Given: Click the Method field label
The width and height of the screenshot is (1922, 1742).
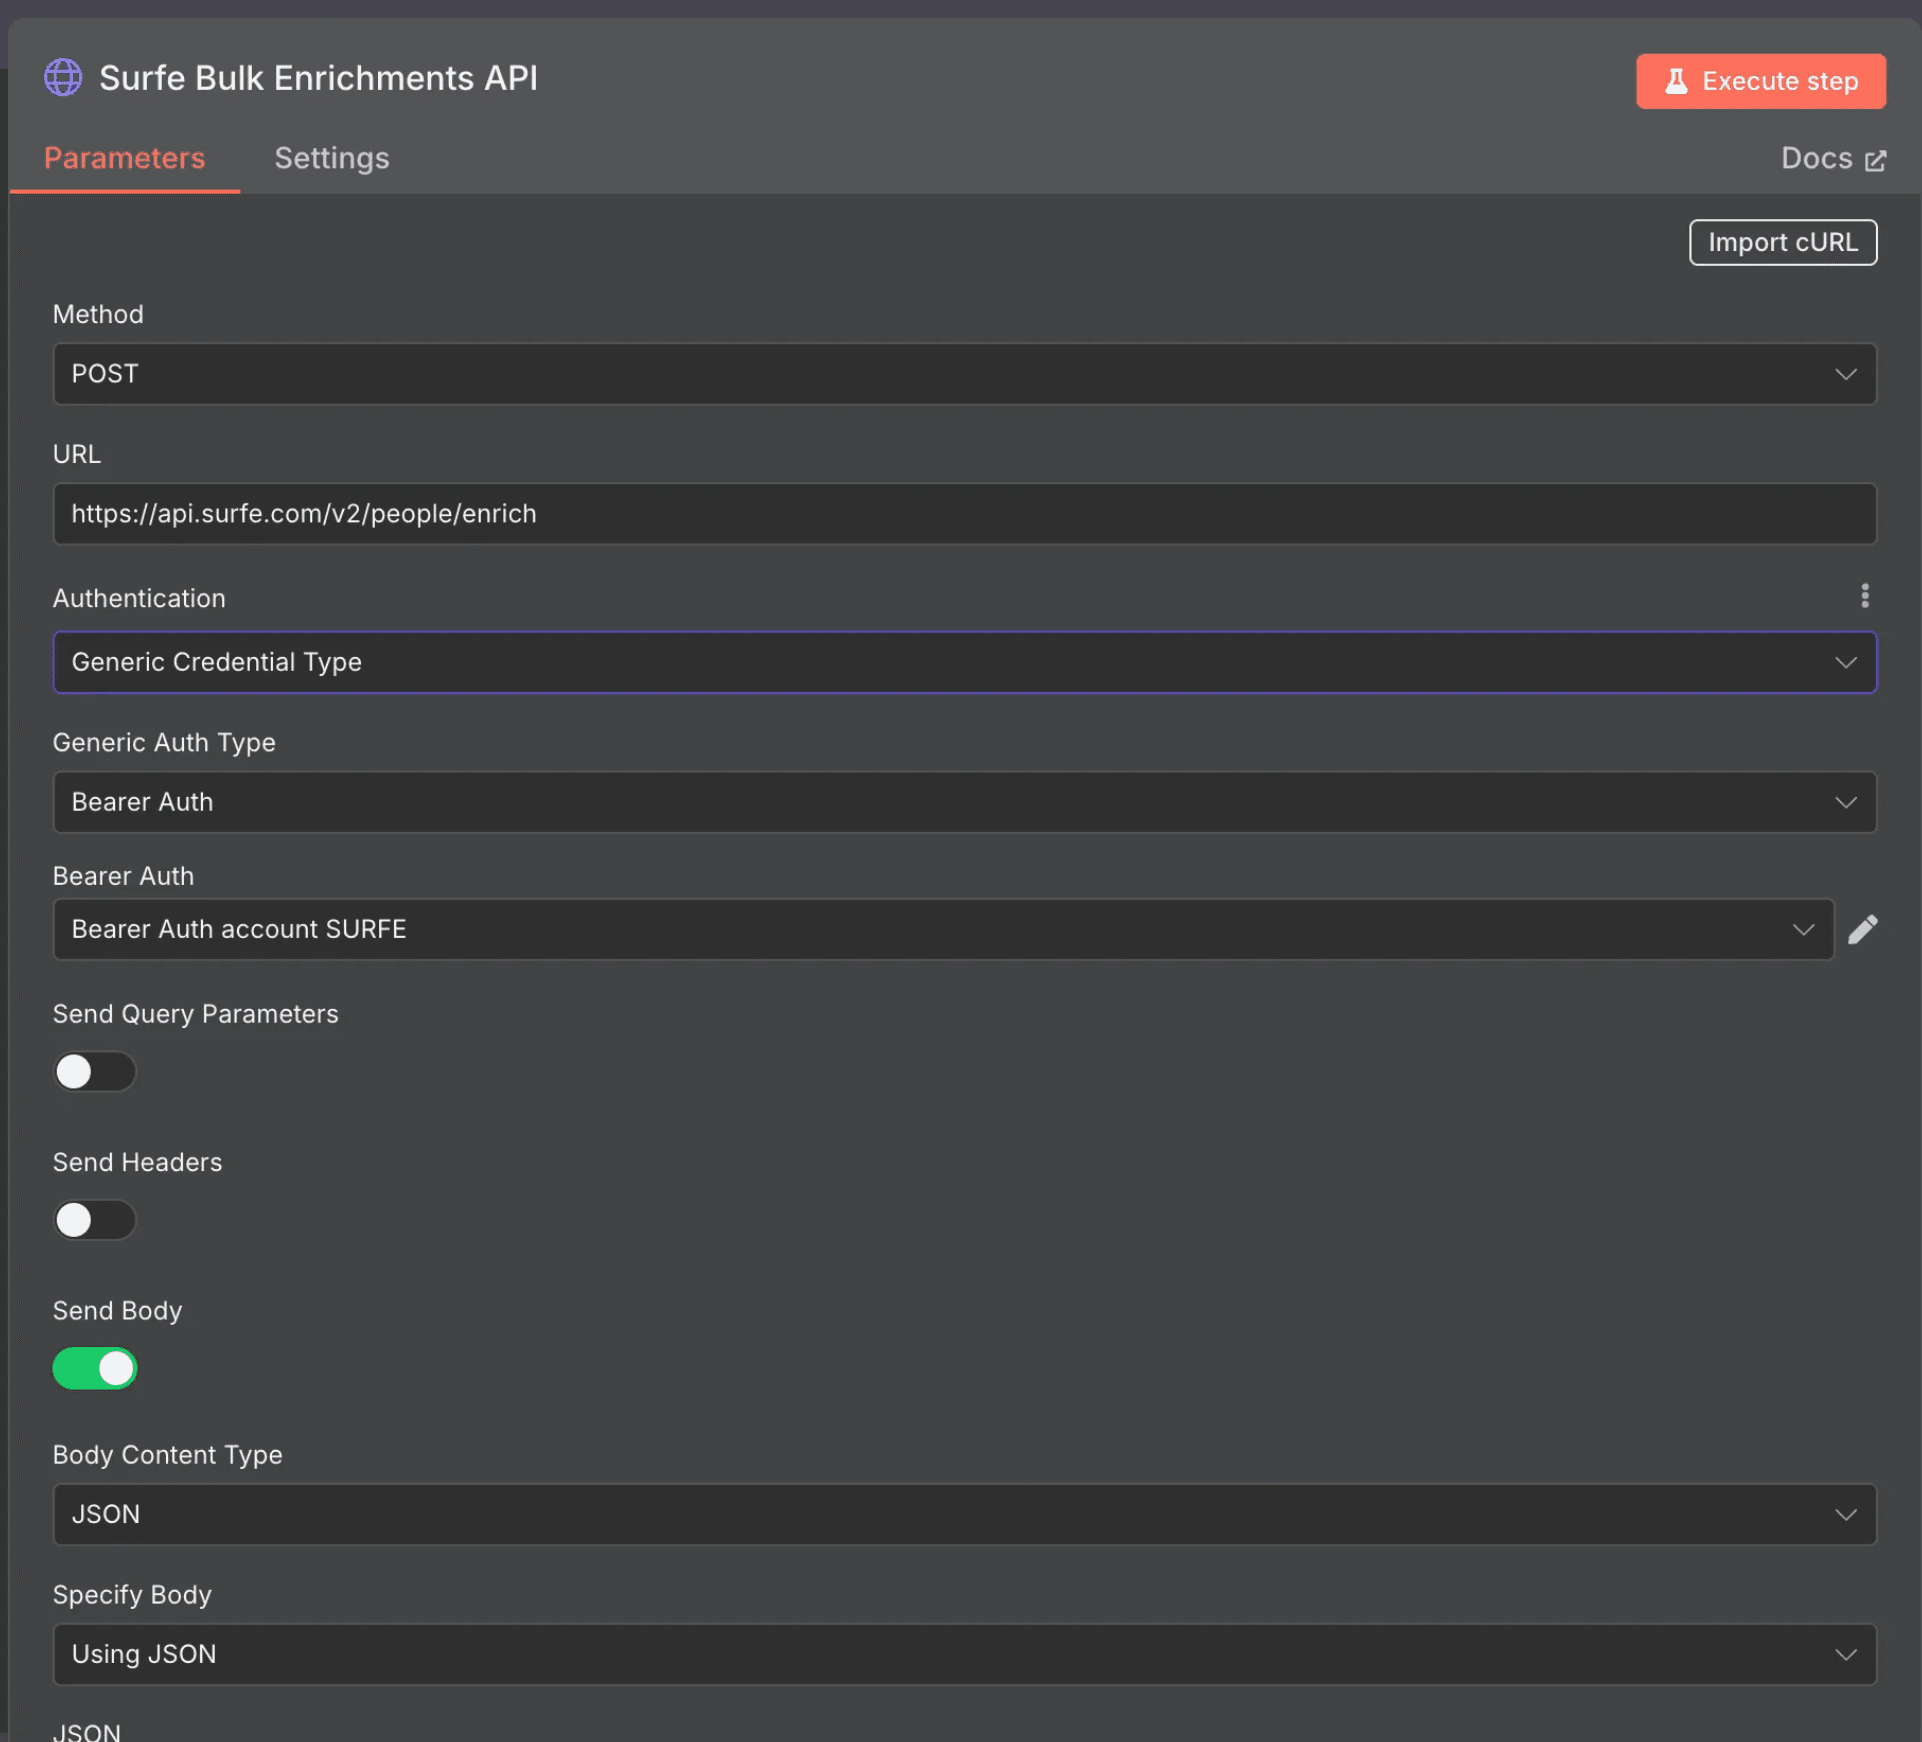Looking at the screenshot, I should (x=98, y=314).
